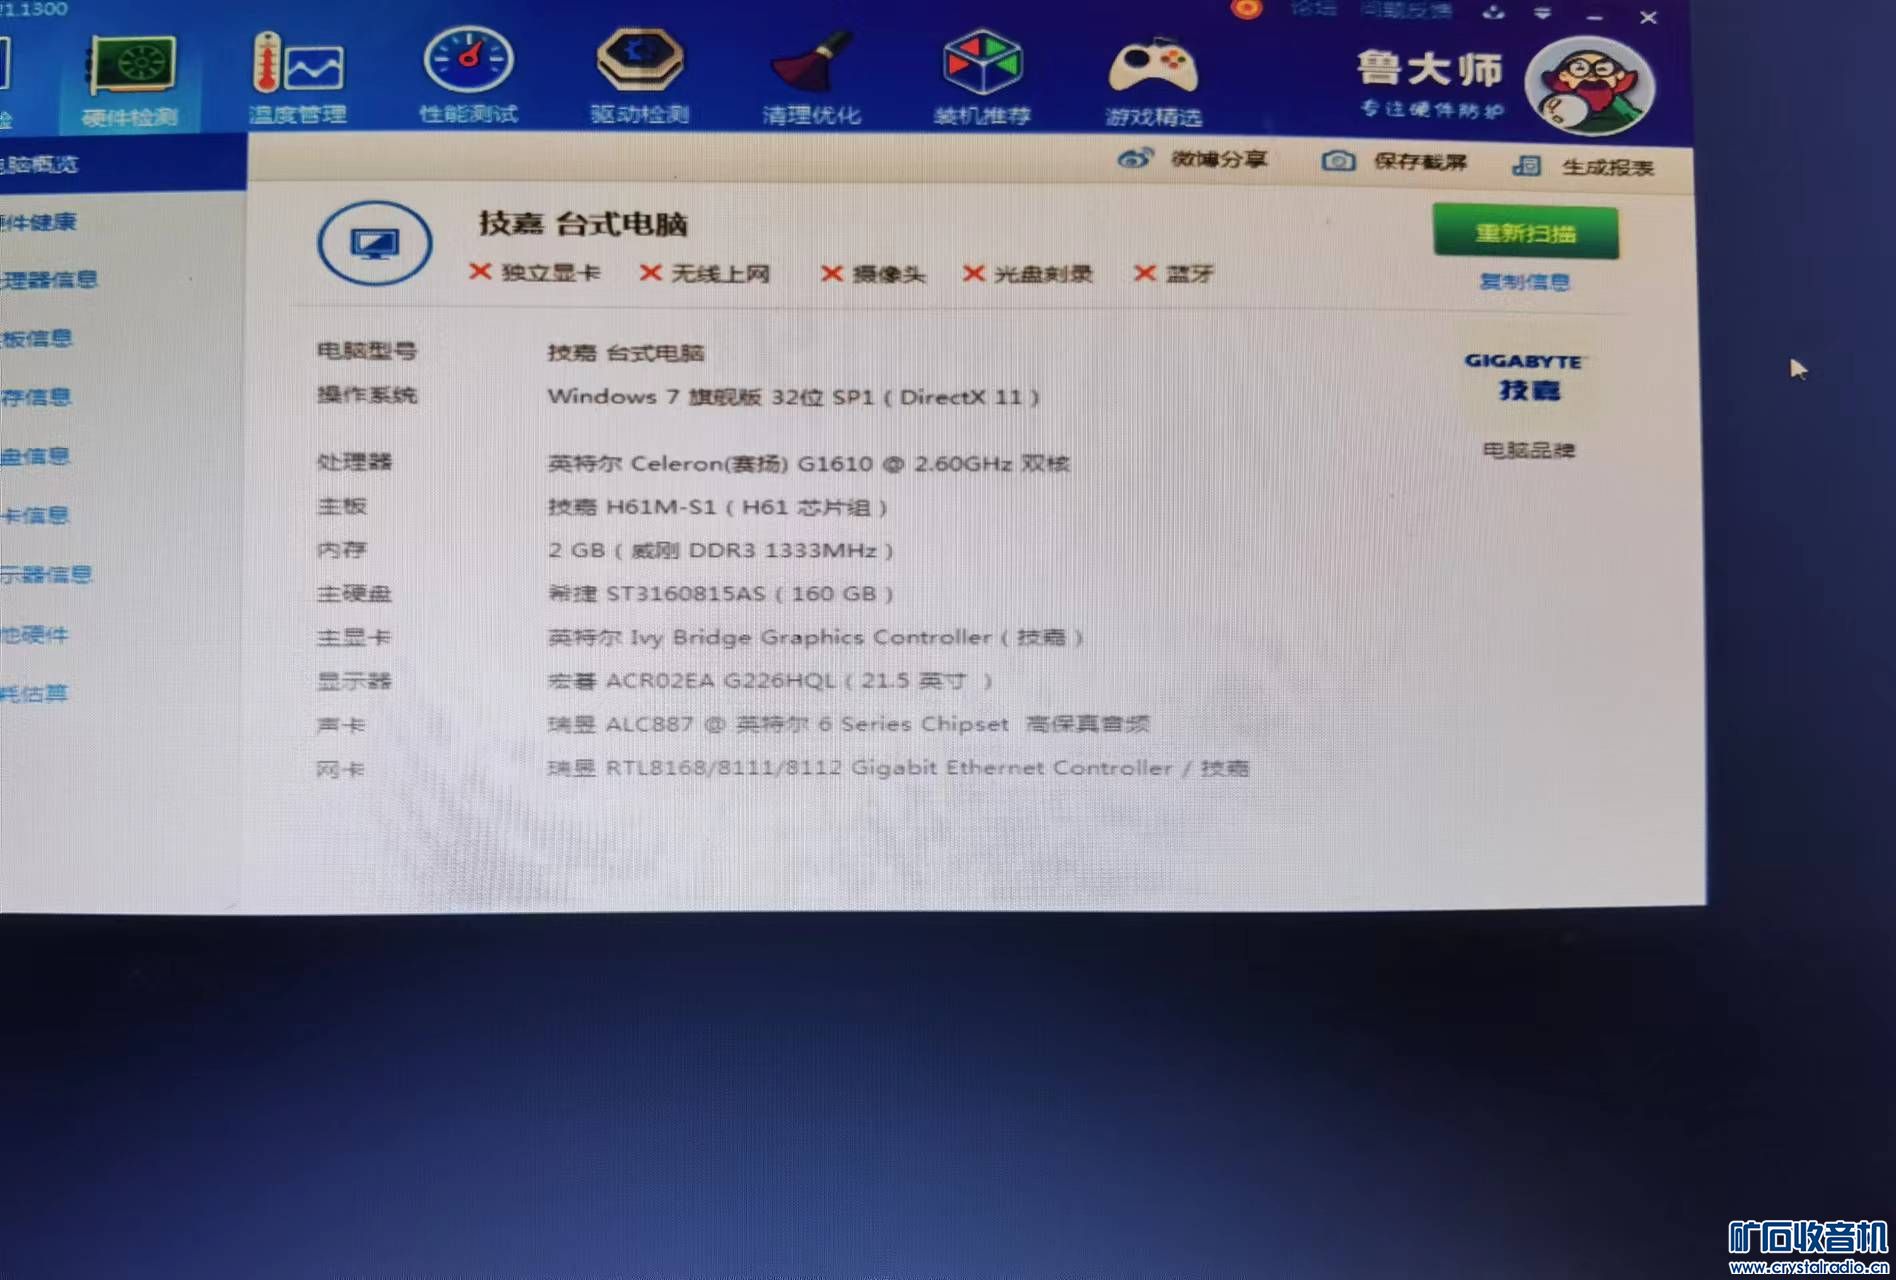This screenshot has width=1896, height=1280.
Task: Click the 技嘉 H61M-S1 motherboard value
Action: pos(717,507)
